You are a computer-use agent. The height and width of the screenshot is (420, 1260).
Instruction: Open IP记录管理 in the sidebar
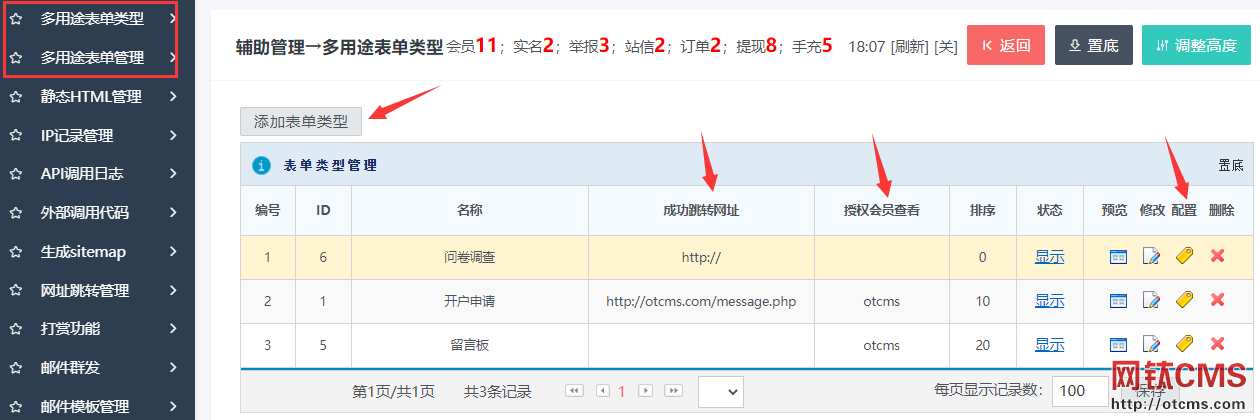pos(95,136)
